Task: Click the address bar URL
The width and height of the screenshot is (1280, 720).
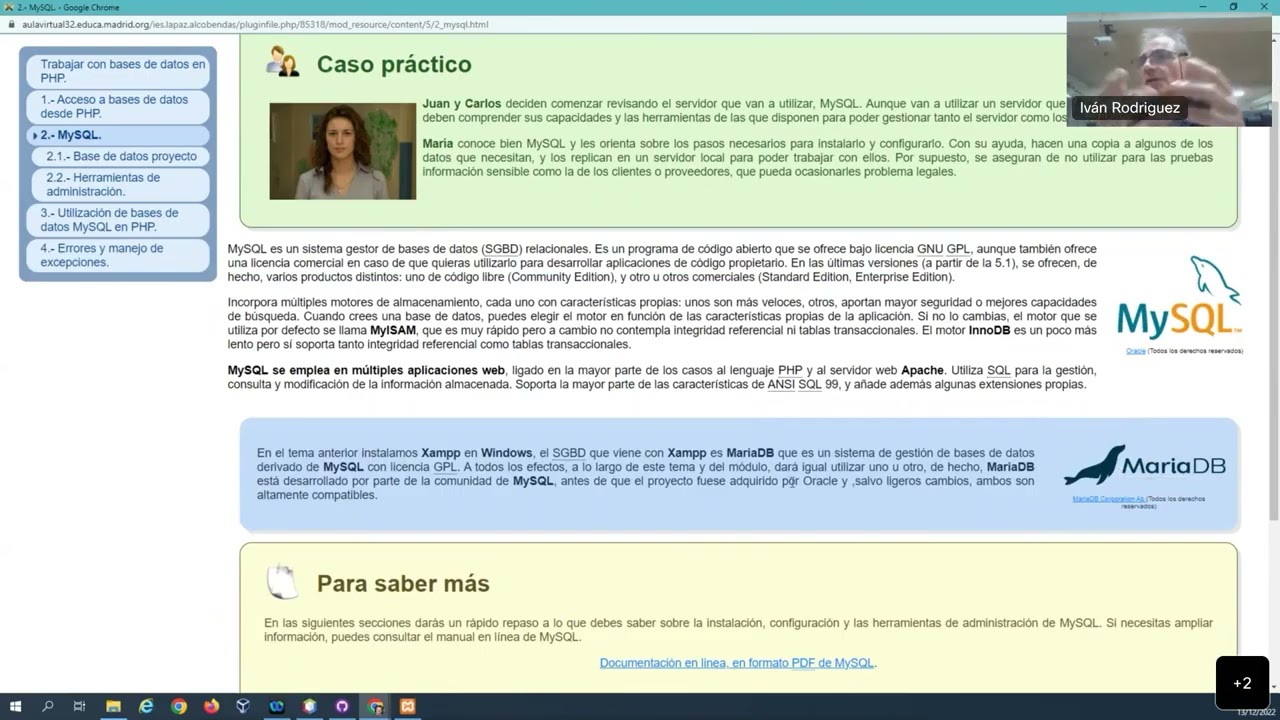Action: pos(255,24)
